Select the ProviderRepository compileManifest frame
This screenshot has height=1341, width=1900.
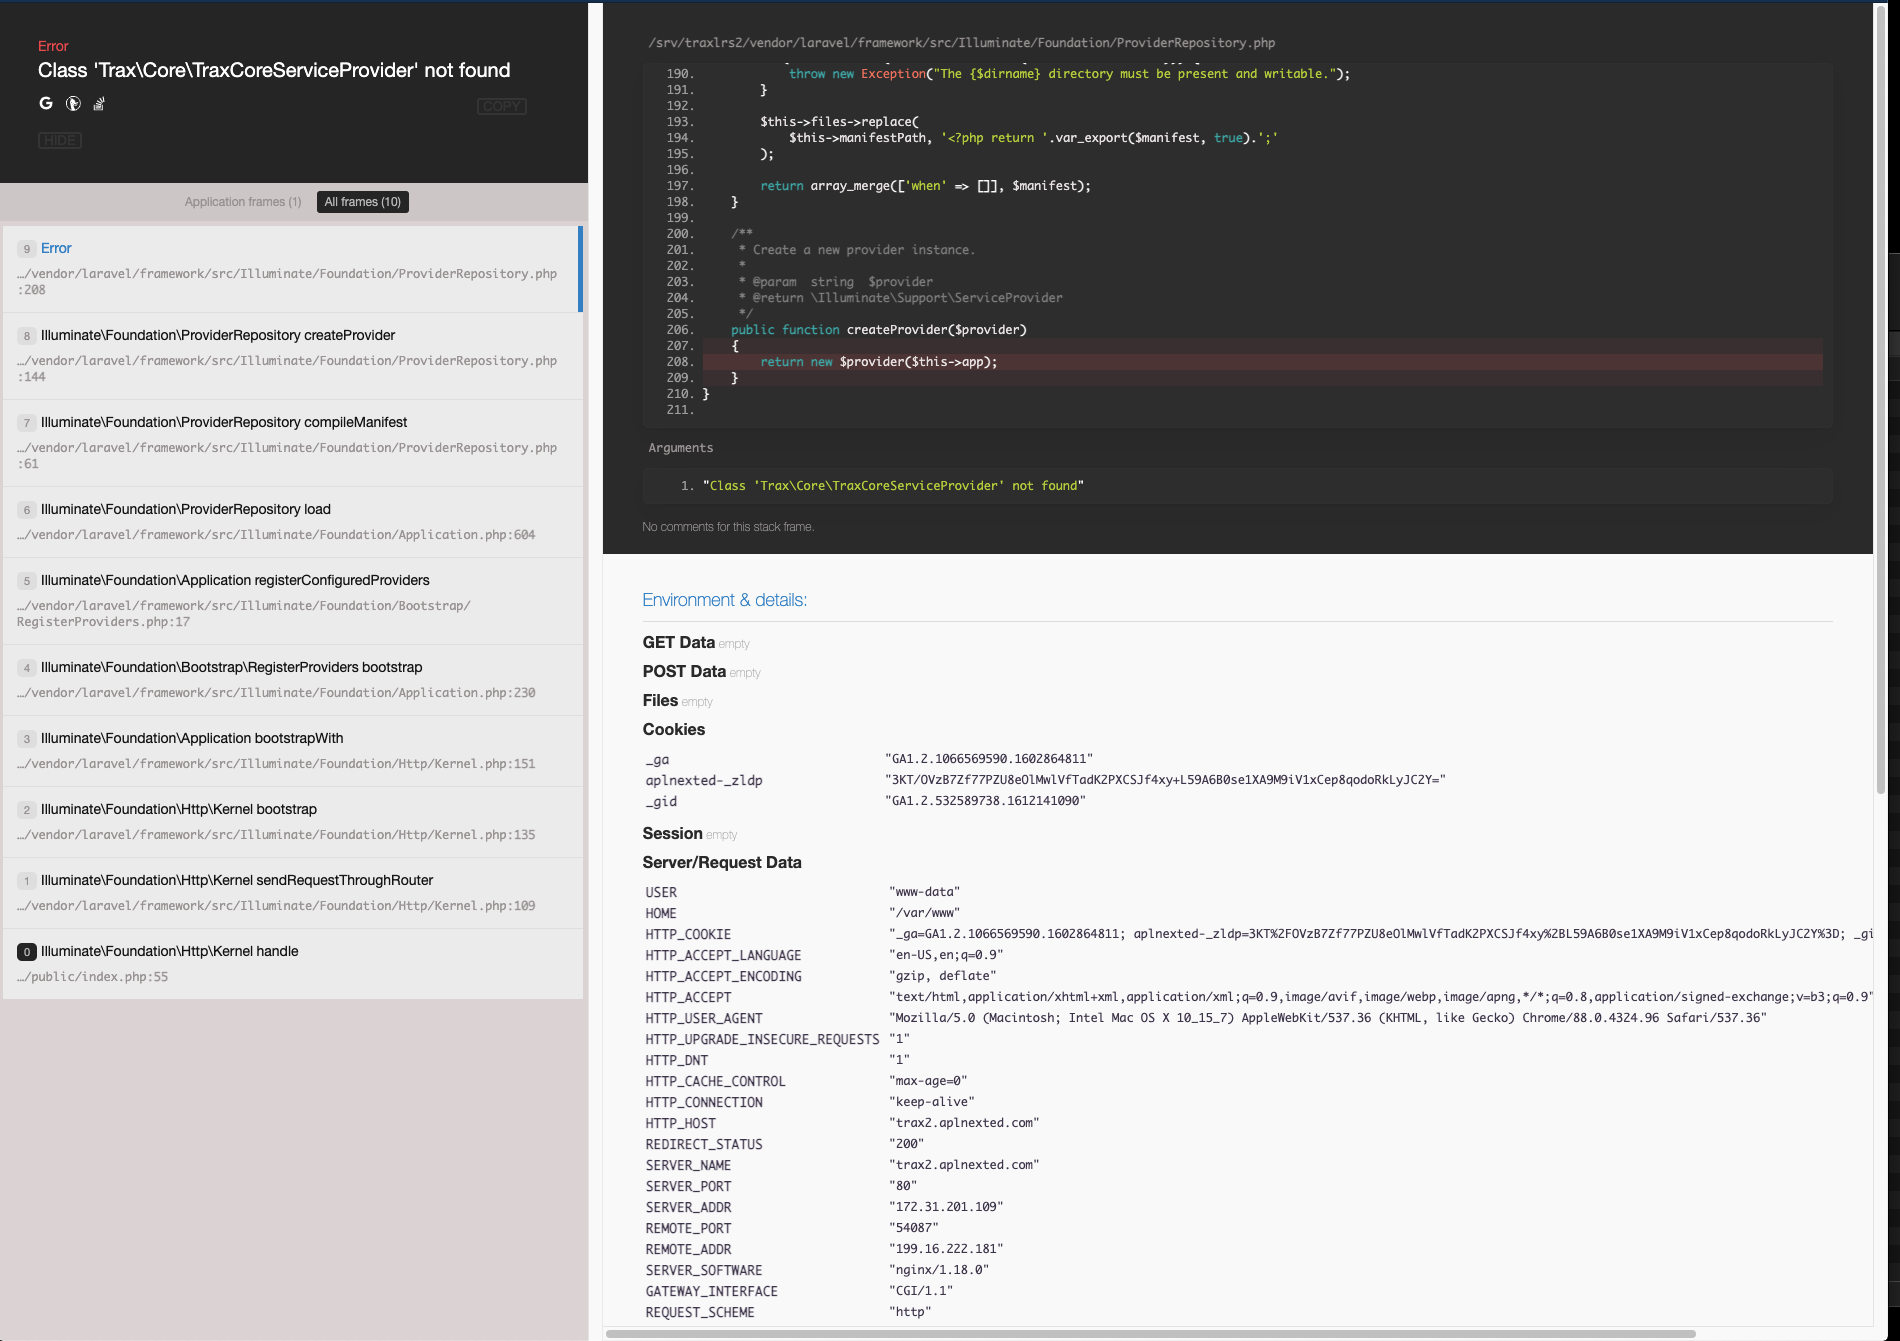290,442
